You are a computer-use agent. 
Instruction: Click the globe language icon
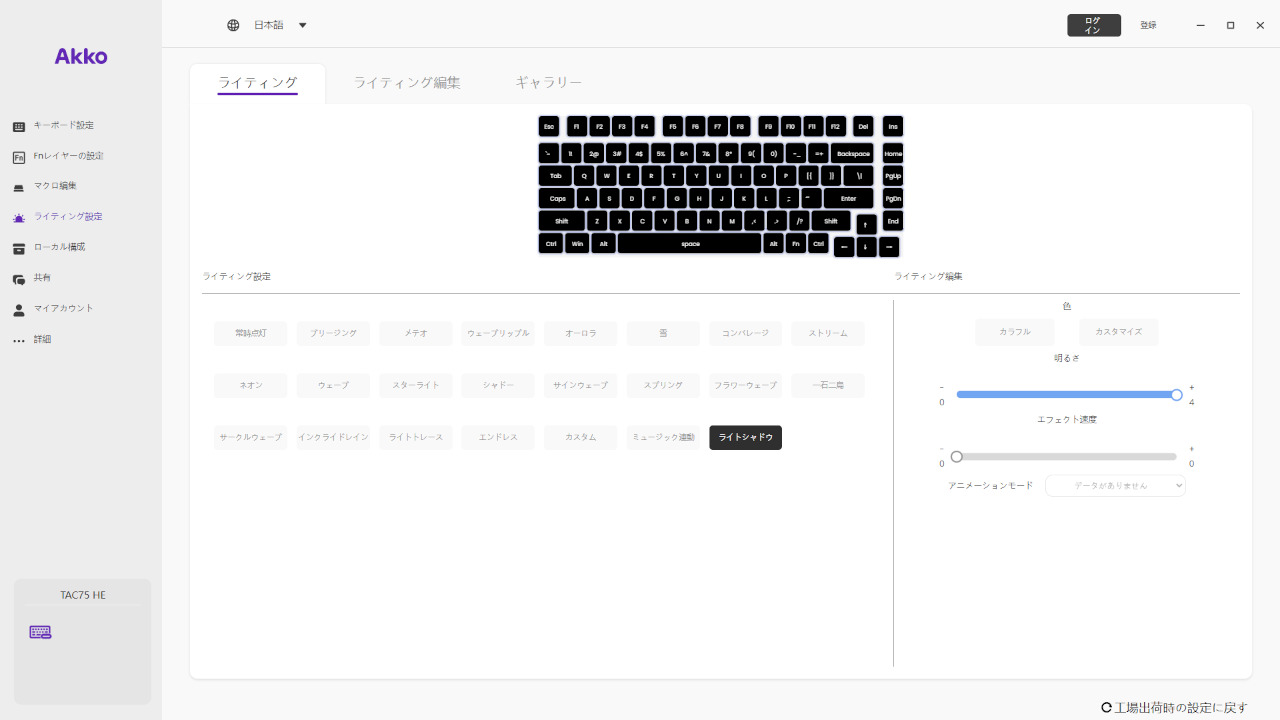click(233, 25)
